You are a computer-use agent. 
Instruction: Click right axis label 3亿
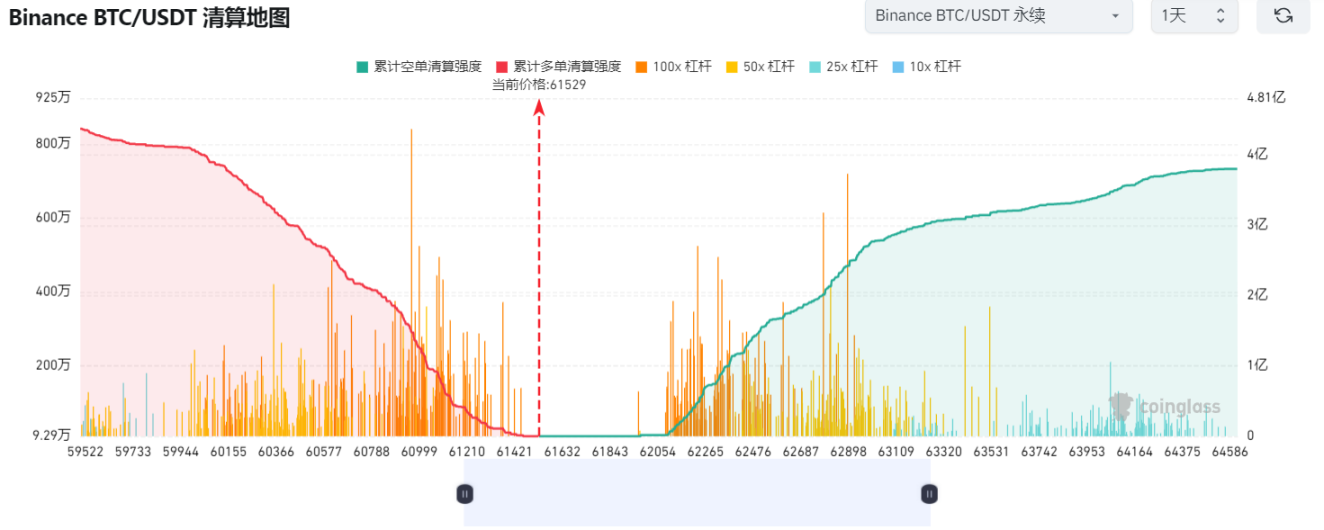point(1256,224)
